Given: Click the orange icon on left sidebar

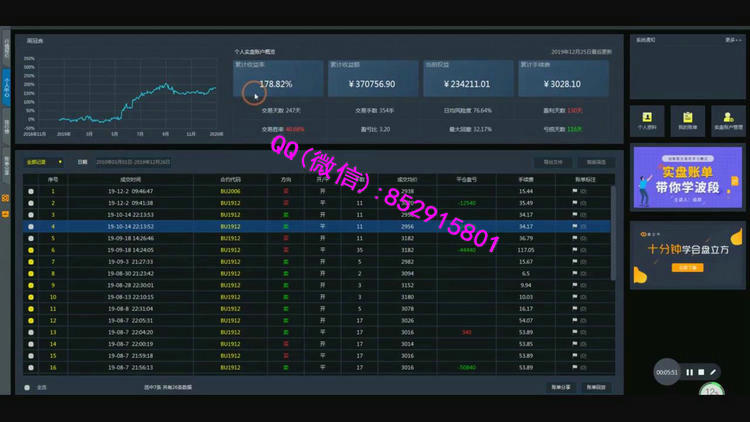Looking at the screenshot, I should 6,198.
